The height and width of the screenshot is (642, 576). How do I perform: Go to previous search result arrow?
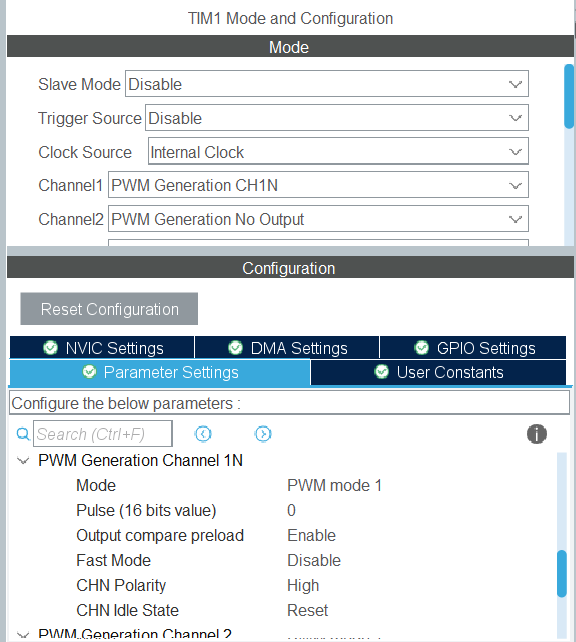(203, 434)
